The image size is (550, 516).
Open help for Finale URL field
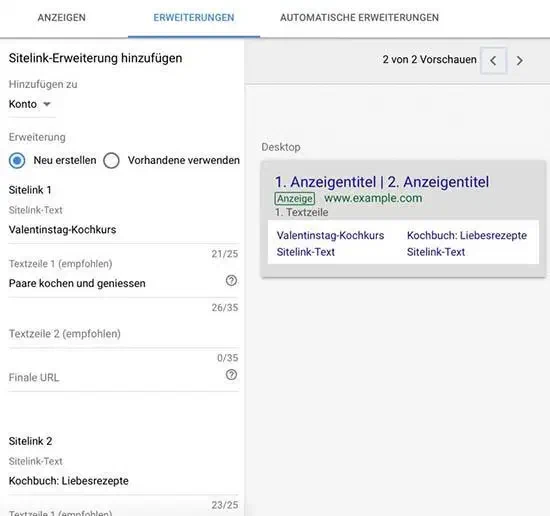[x=231, y=375]
